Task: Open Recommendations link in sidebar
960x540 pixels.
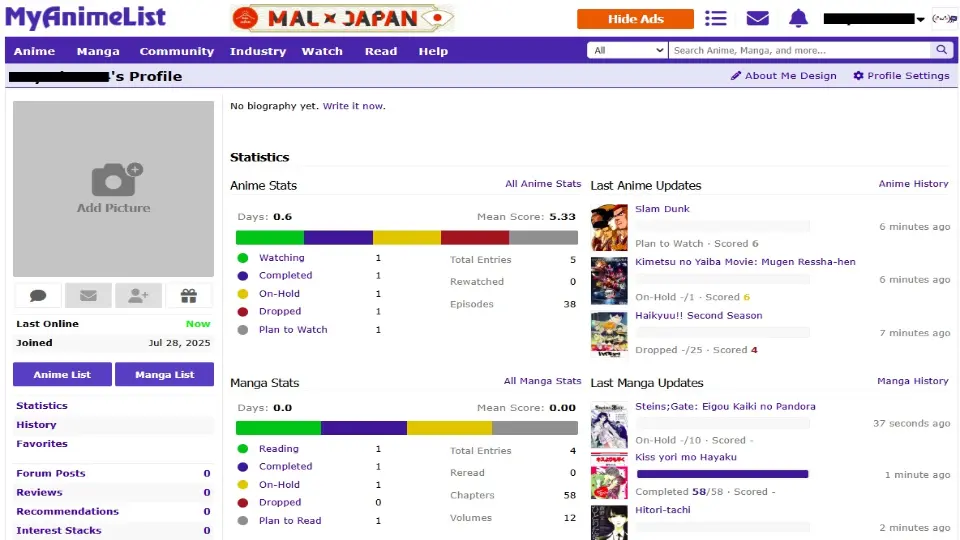Action: [67, 511]
